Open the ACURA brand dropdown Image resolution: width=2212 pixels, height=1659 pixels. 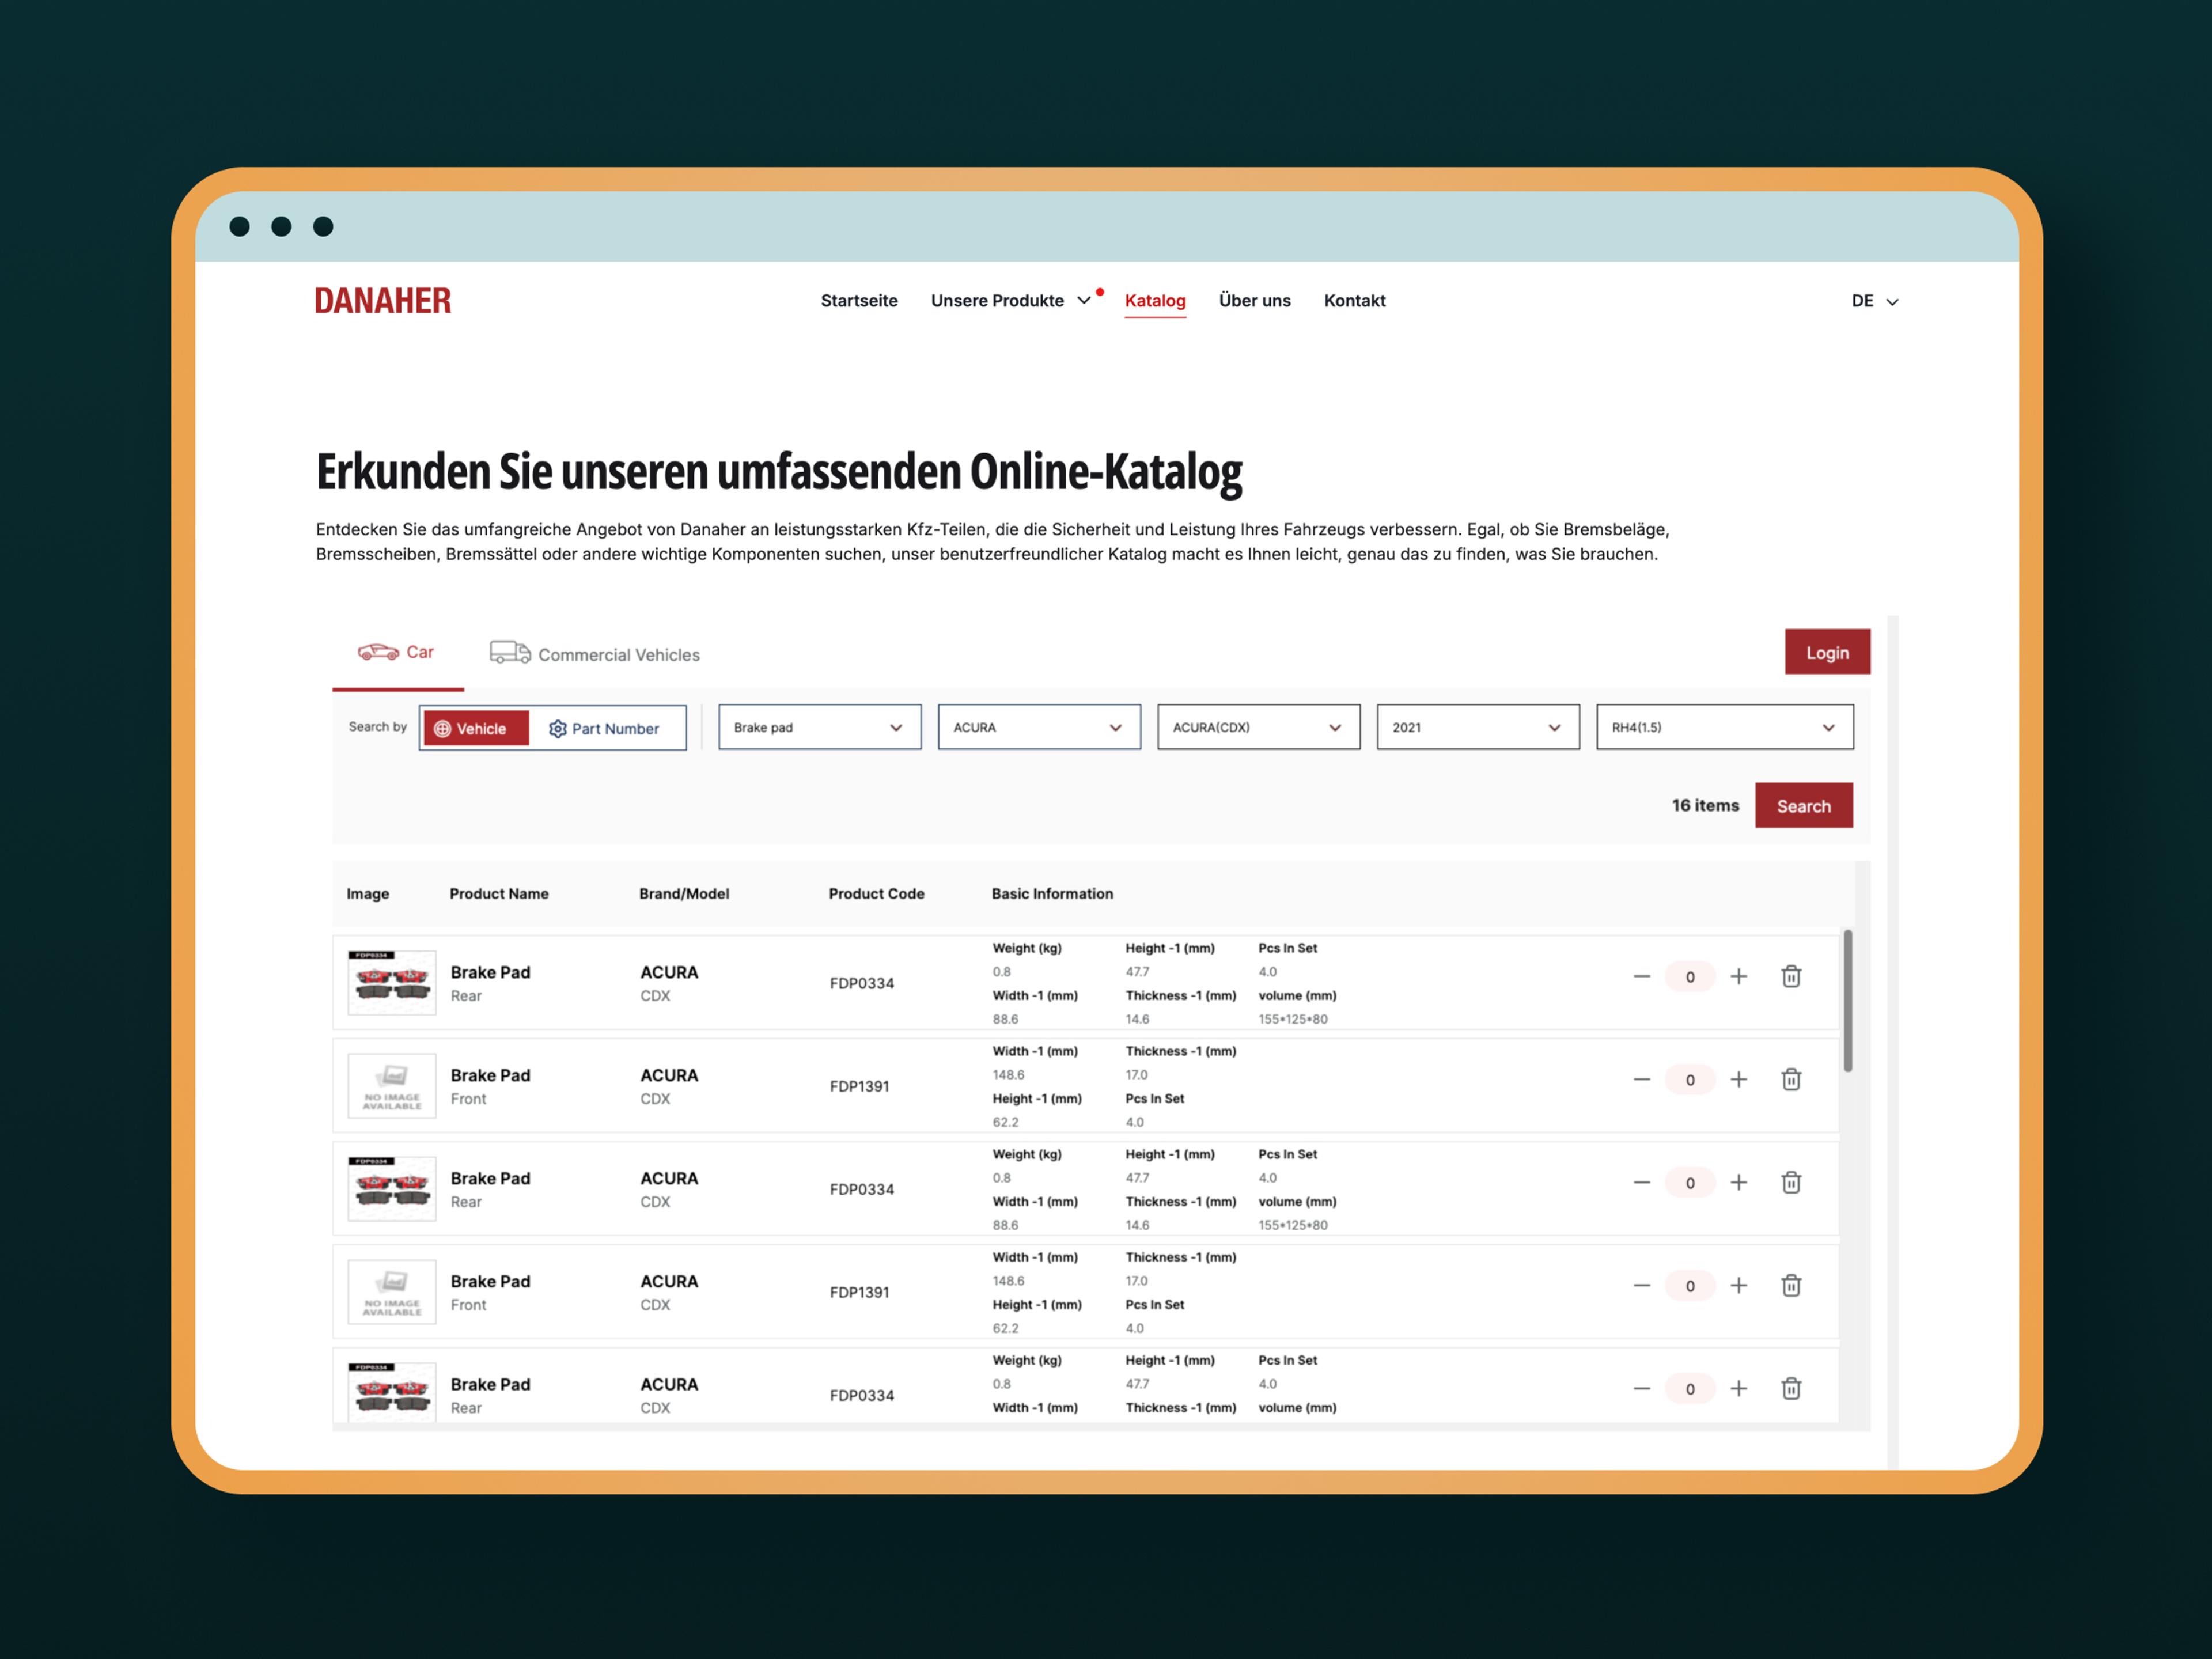click(x=1038, y=727)
